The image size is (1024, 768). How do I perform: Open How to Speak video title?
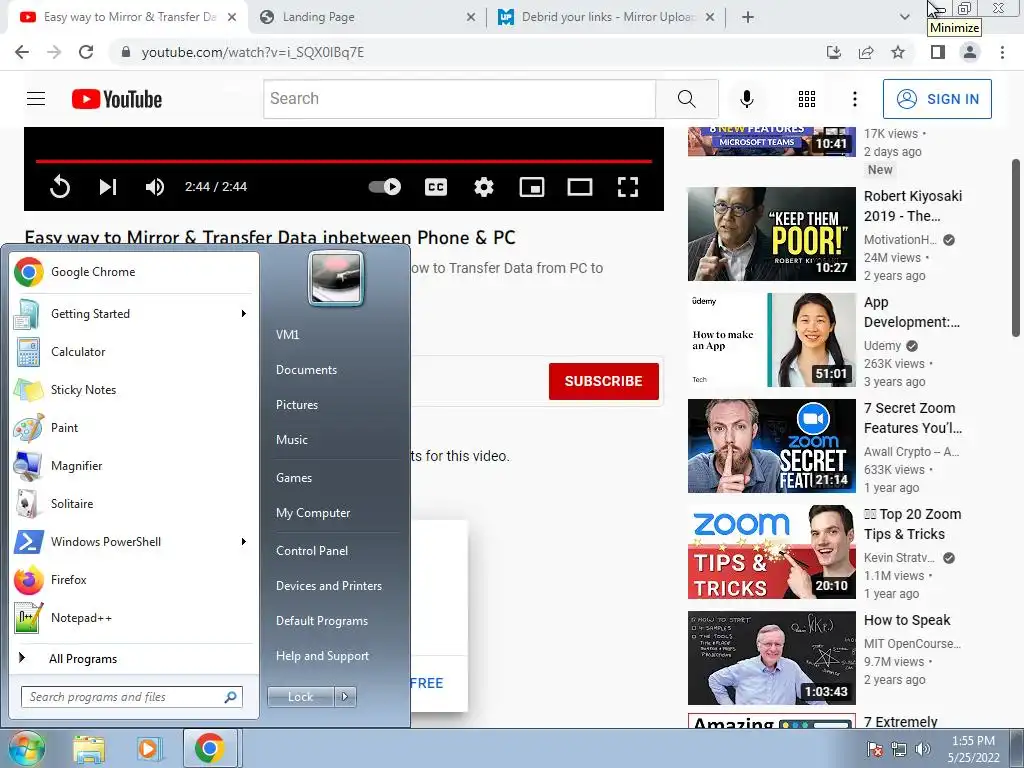tap(907, 620)
